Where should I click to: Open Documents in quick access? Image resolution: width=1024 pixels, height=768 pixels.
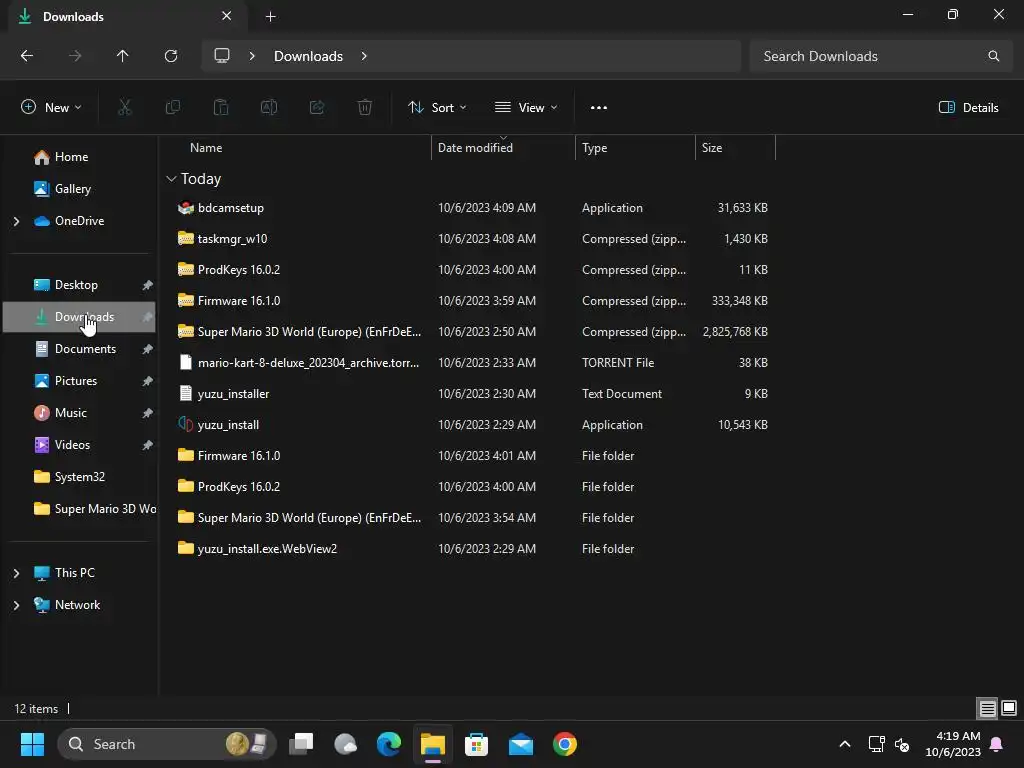coord(85,349)
